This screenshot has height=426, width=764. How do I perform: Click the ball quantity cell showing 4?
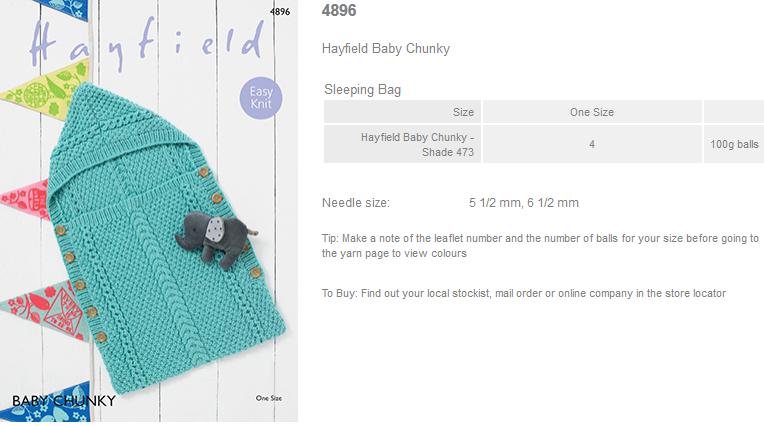point(592,144)
